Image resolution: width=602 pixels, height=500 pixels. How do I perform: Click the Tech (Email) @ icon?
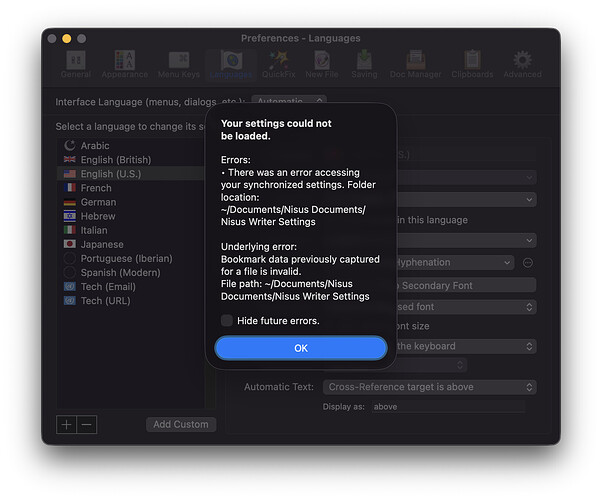(69, 286)
